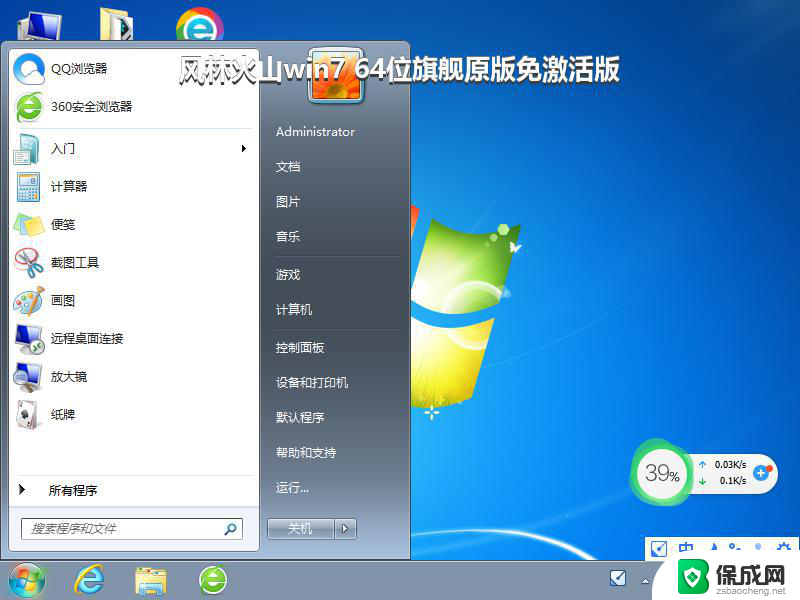Open 计算机 from the right pane
The width and height of the screenshot is (800, 600).
tap(294, 310)
